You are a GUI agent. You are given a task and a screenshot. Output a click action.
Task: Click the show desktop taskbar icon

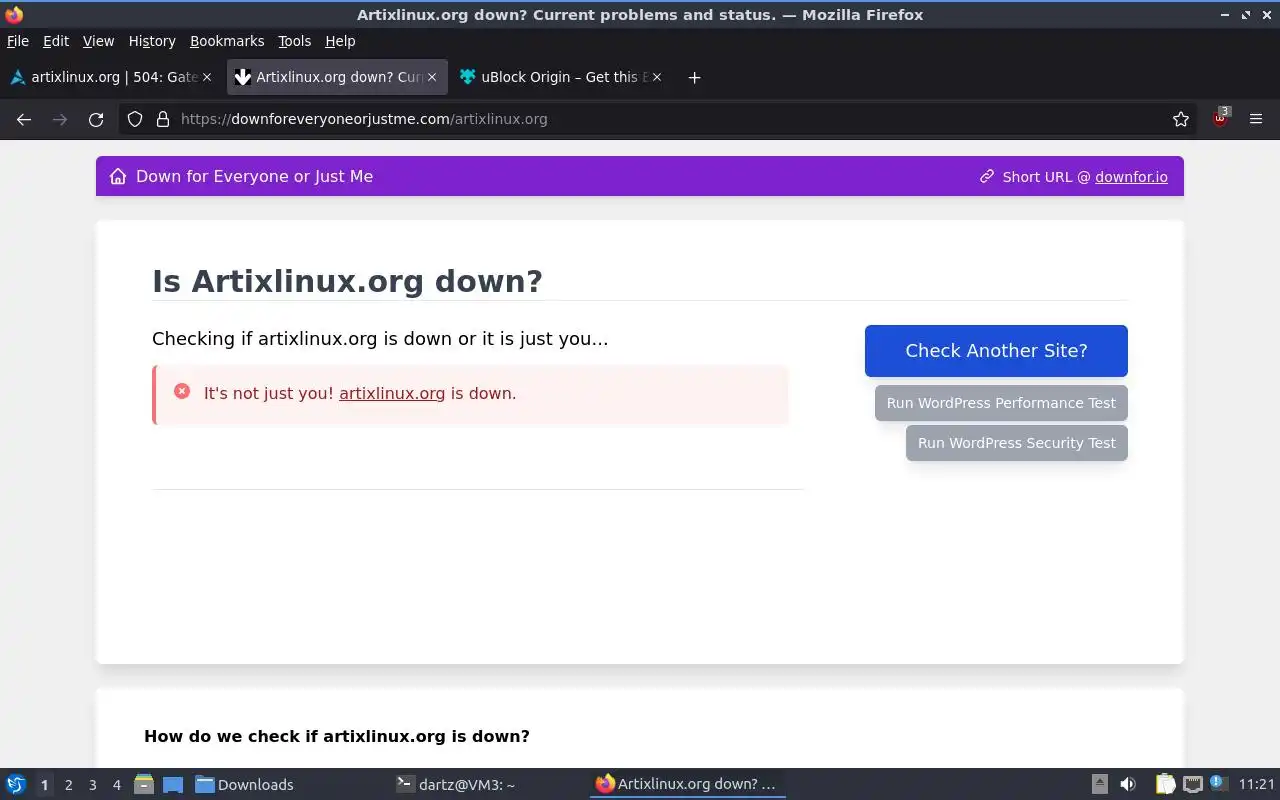173,784
